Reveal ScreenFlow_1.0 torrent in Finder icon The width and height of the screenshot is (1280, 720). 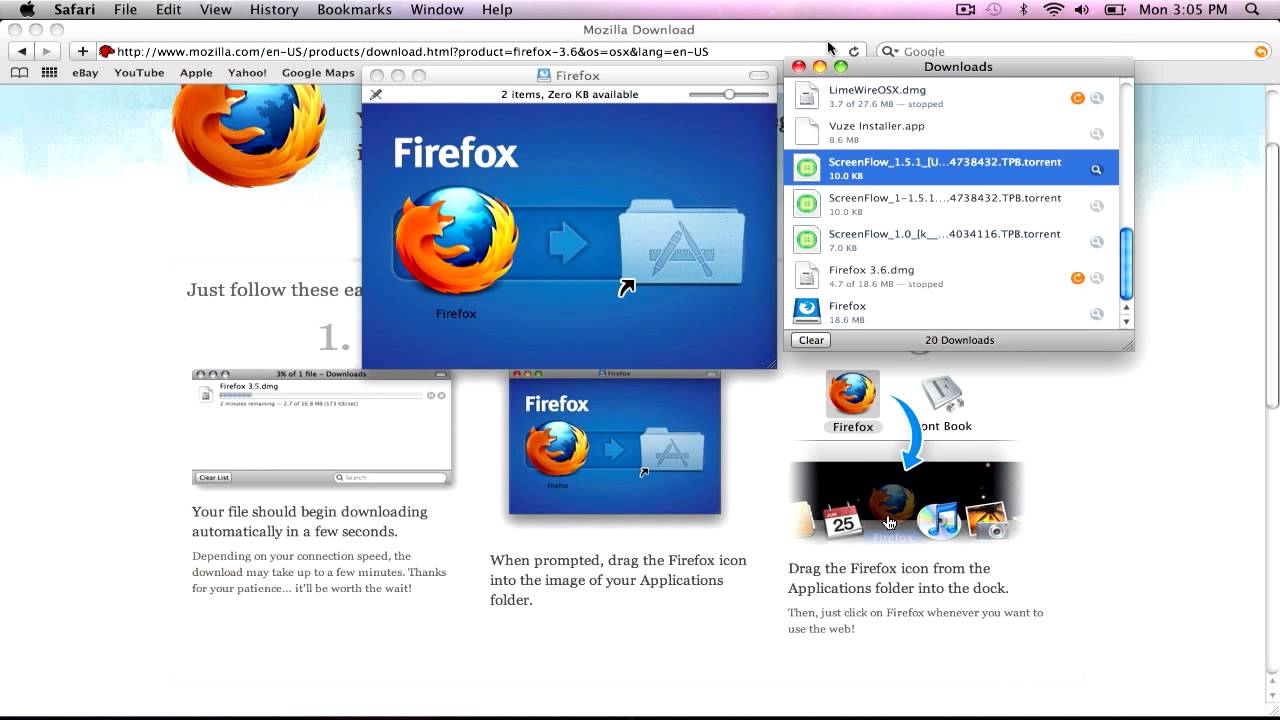(x=1097, y=242)
